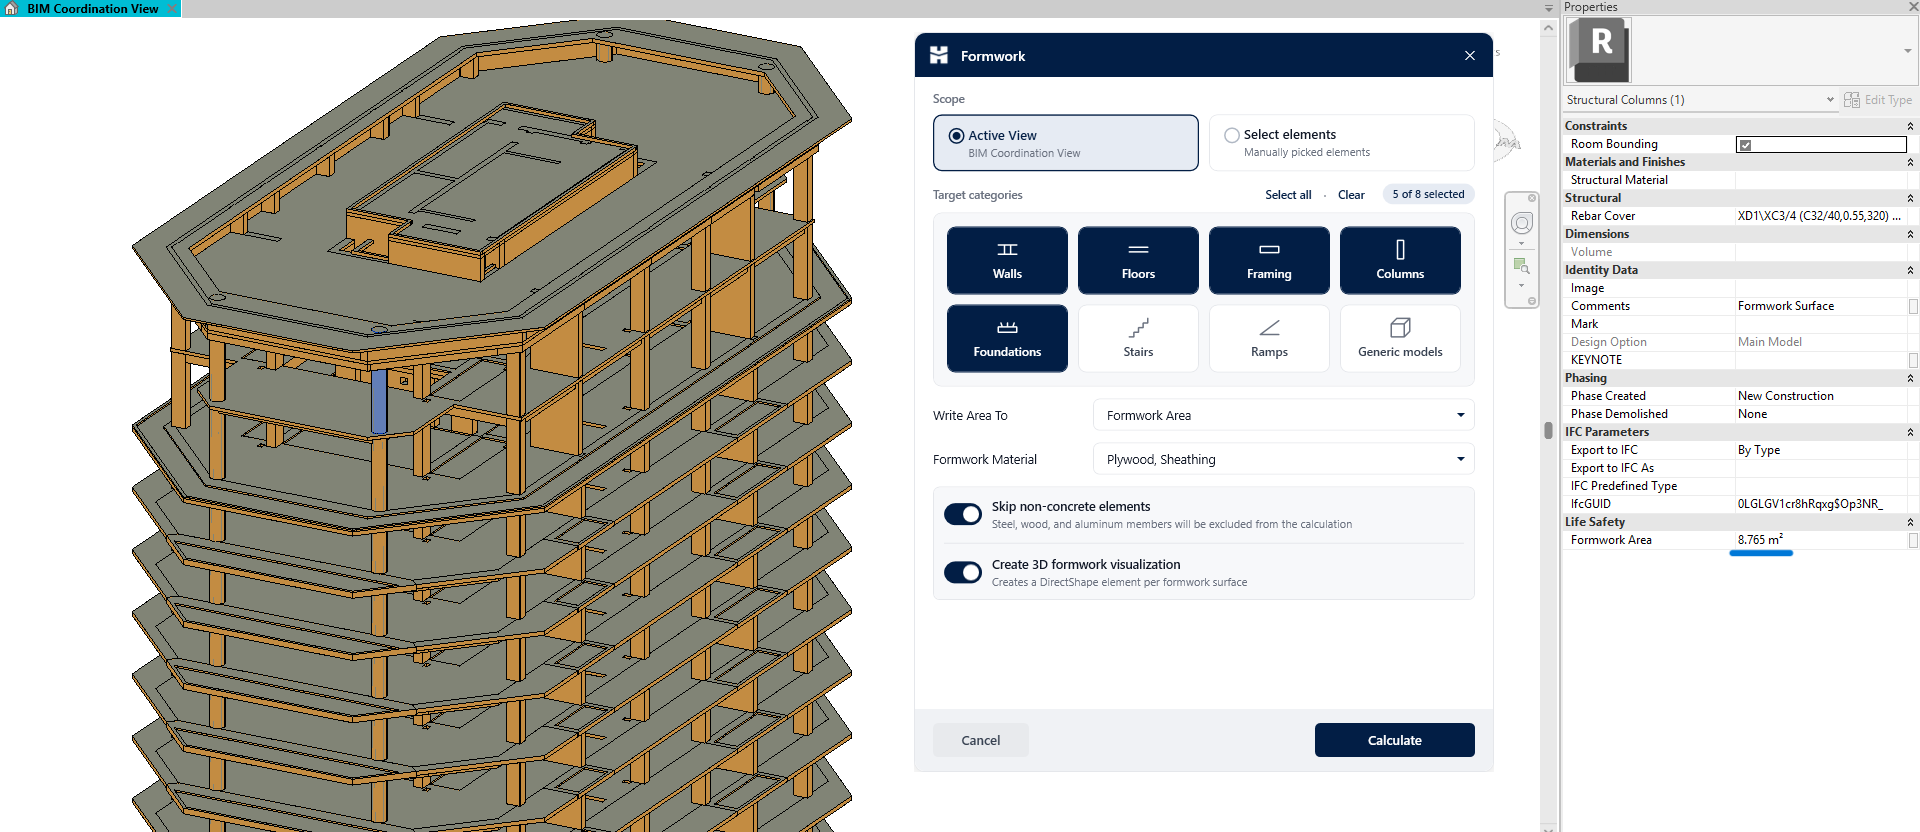Screen dimensions: 1920x832
Task: Close the navigation bar via its top x
Action: tap(1531, 198)
